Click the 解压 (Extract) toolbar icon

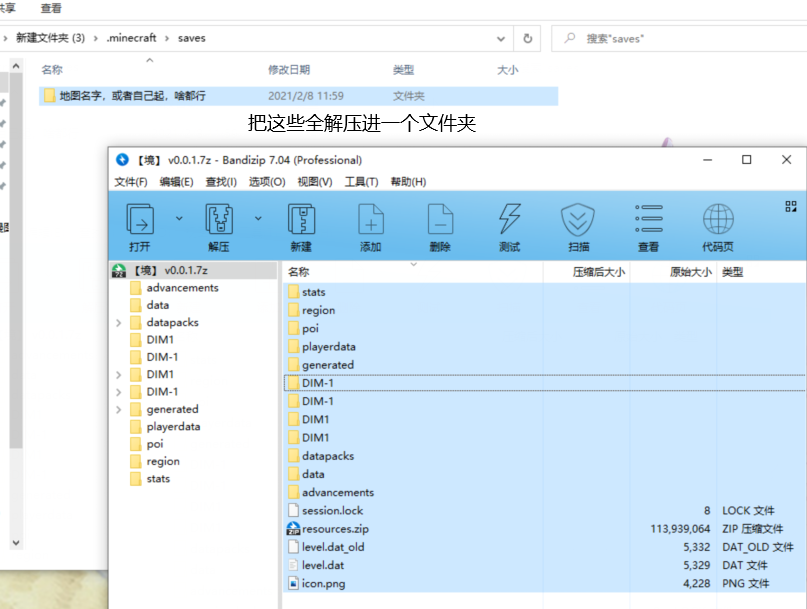click(x=218, y=220)
